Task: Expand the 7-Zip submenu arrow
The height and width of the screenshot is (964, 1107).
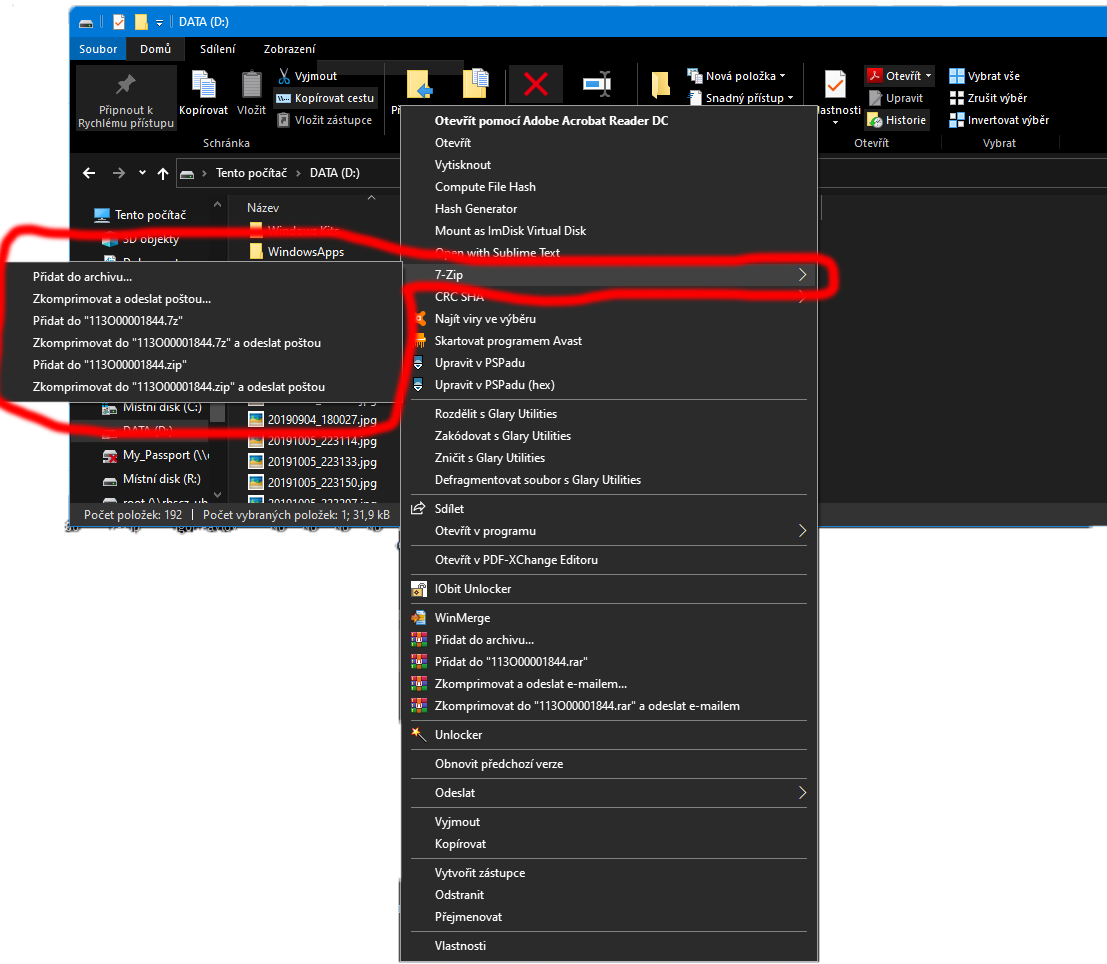Action: (802, 275)
